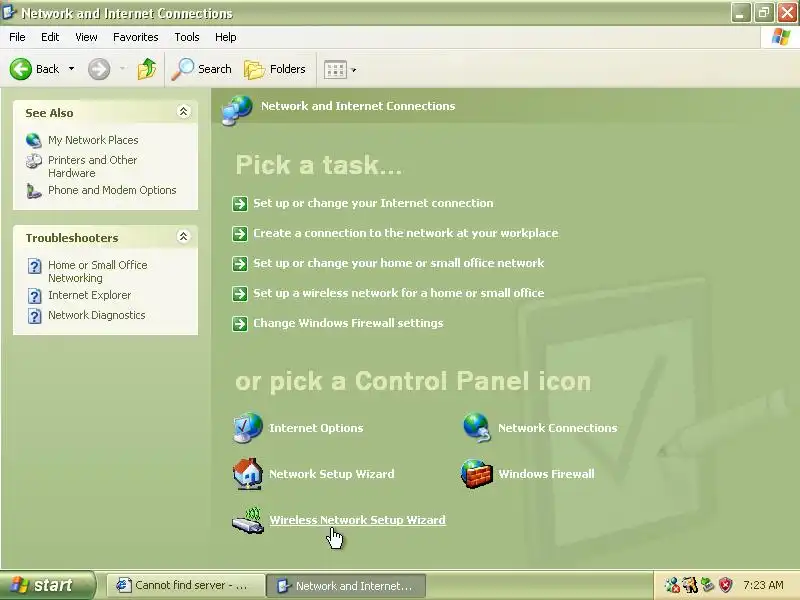Open Home or Small Office Networking troubleshooter

point(97,271)
